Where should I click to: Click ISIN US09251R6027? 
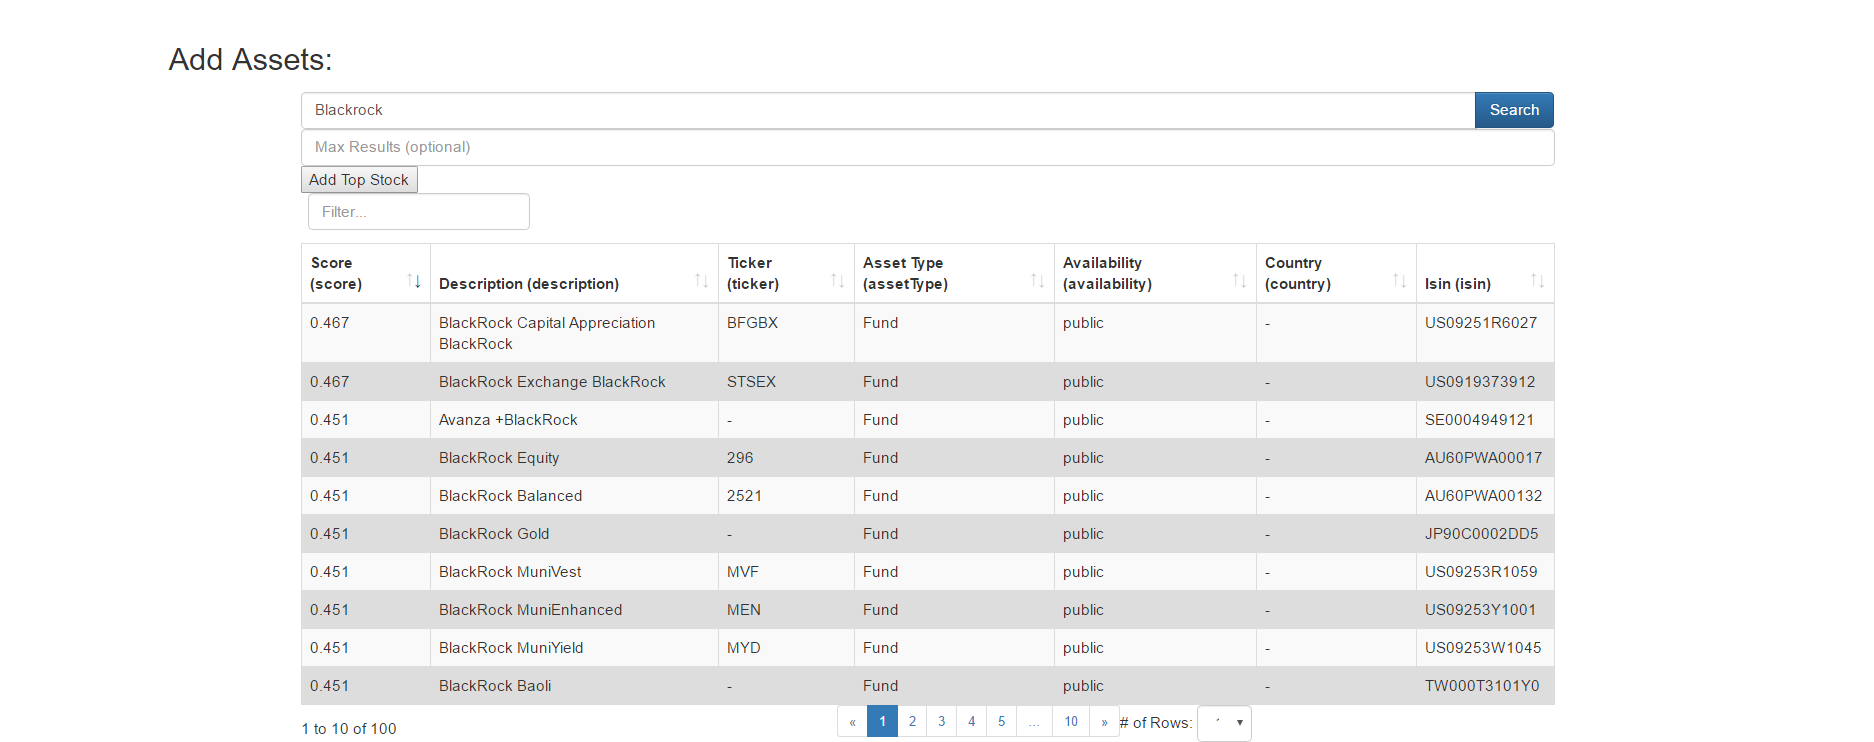click(1481, 323)
